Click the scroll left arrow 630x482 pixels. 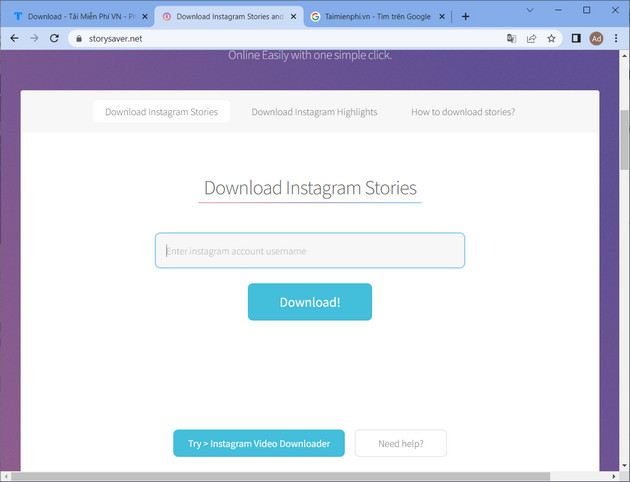point(5,476)
